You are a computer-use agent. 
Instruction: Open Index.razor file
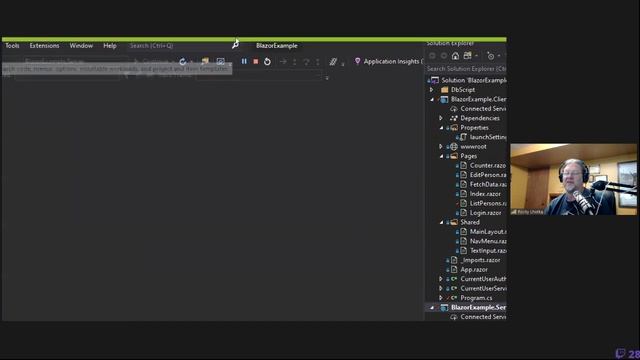click(485, 194)
